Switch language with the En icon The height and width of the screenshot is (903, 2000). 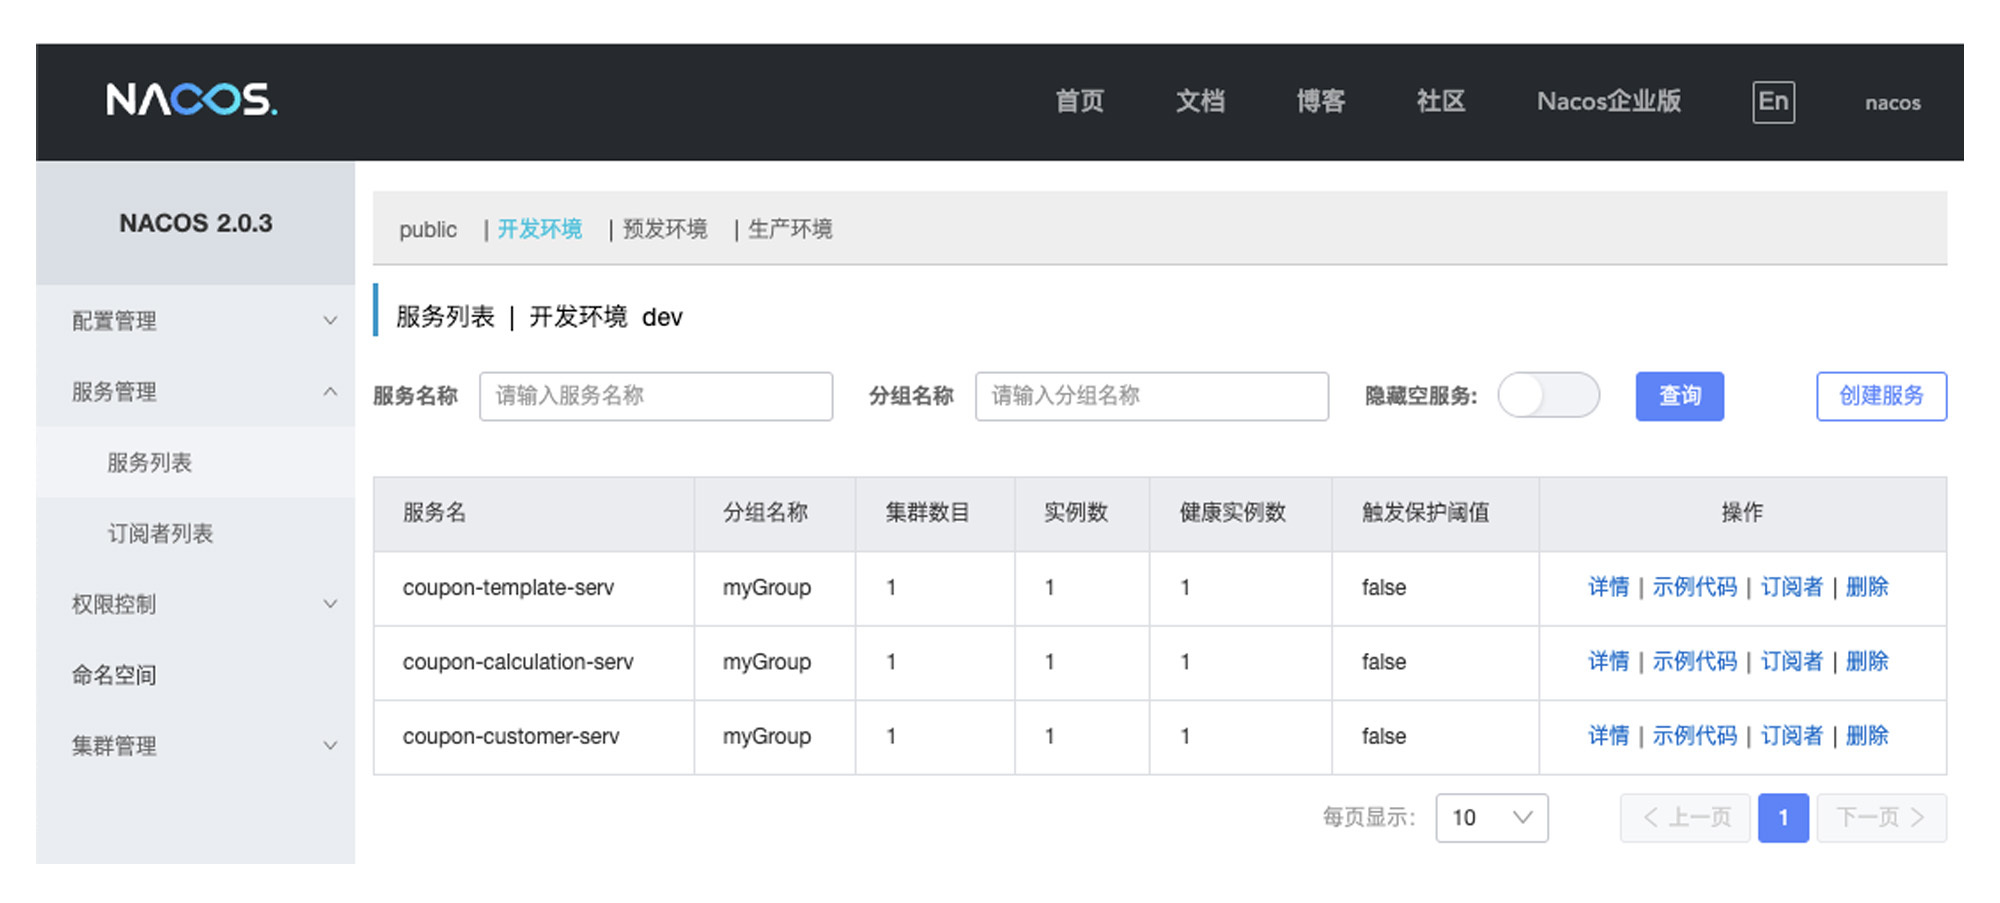click(x=1773, y=102)
